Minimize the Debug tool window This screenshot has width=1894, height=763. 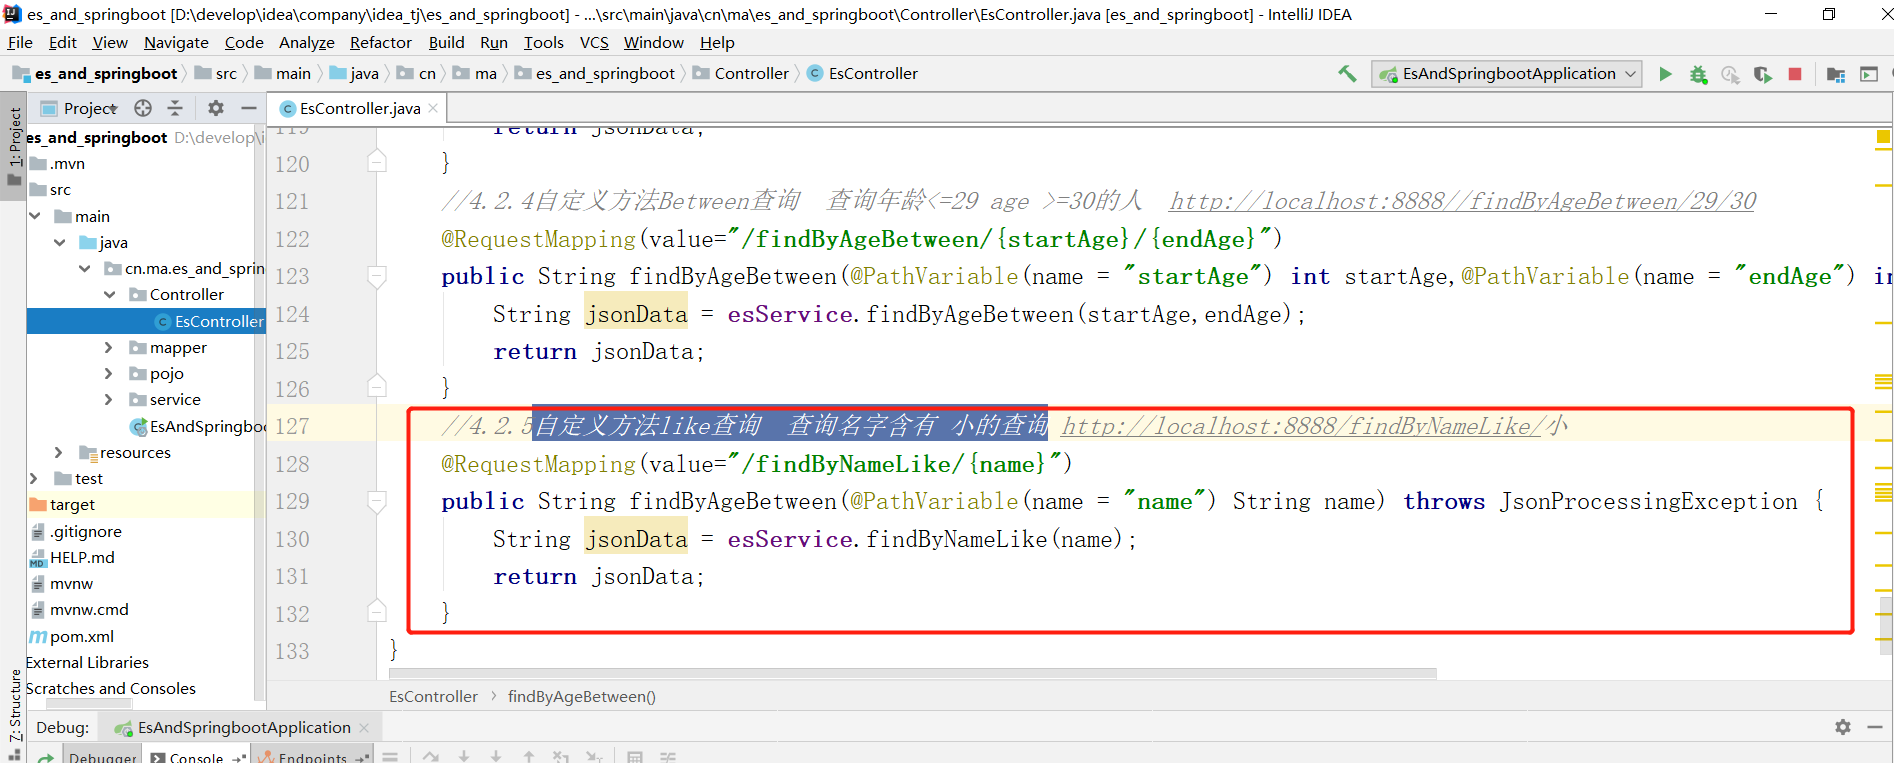tap(1875, 727)
